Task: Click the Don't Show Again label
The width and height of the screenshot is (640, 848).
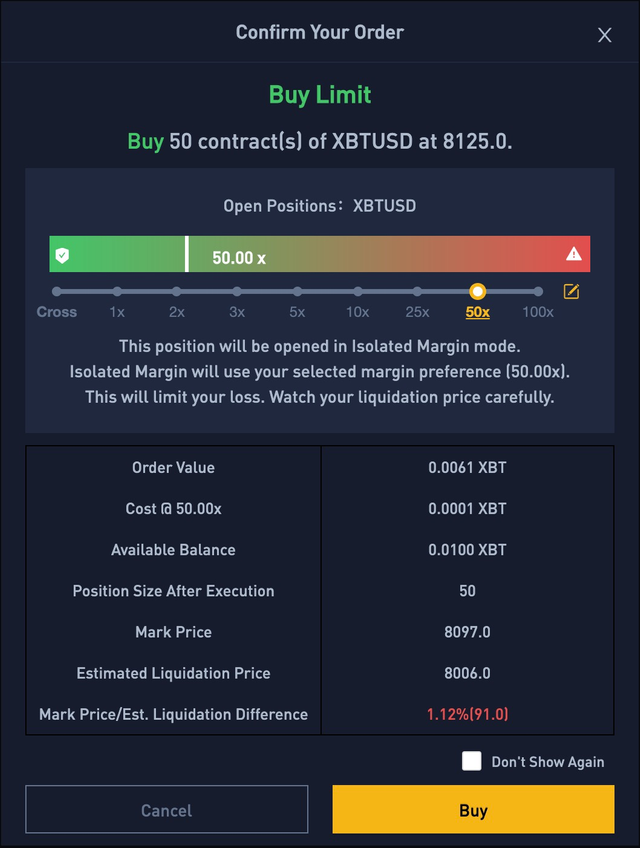Action: pyautogui.click(x=547, y=762)
